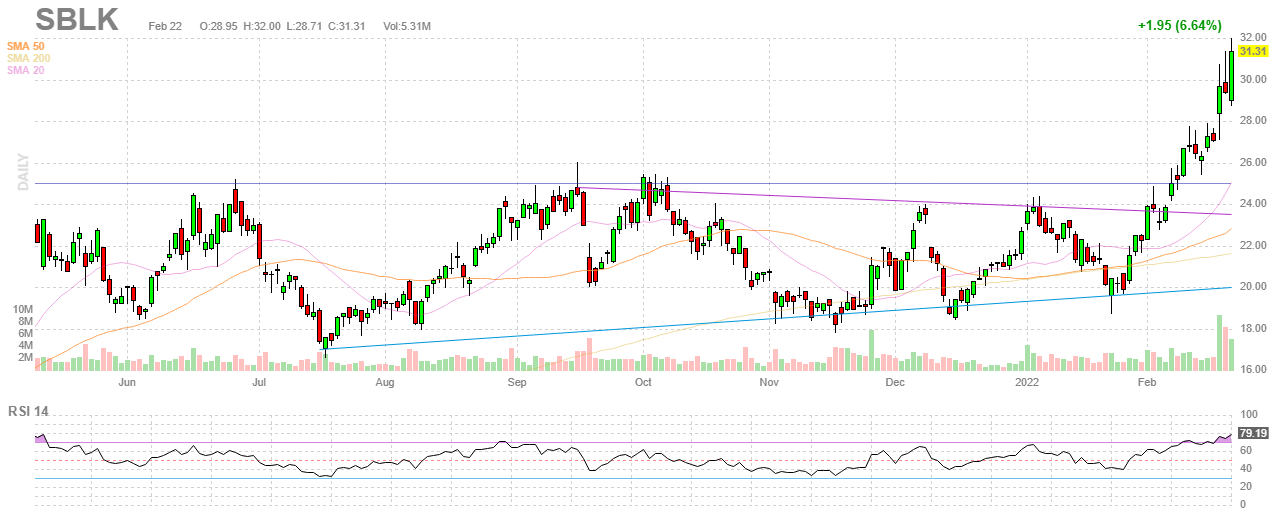Select the SMA 200 legend label
1280x520 pixels.
pos(29,58)
